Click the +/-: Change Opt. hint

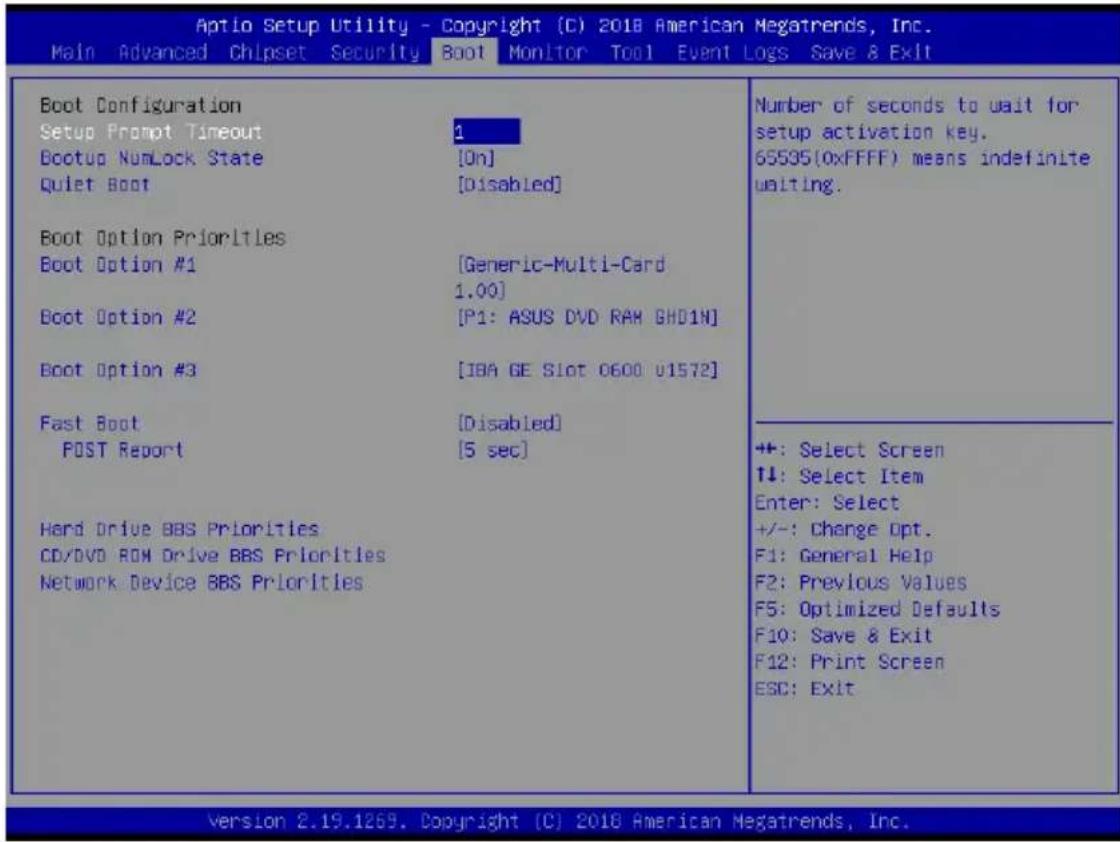point(844,529)
